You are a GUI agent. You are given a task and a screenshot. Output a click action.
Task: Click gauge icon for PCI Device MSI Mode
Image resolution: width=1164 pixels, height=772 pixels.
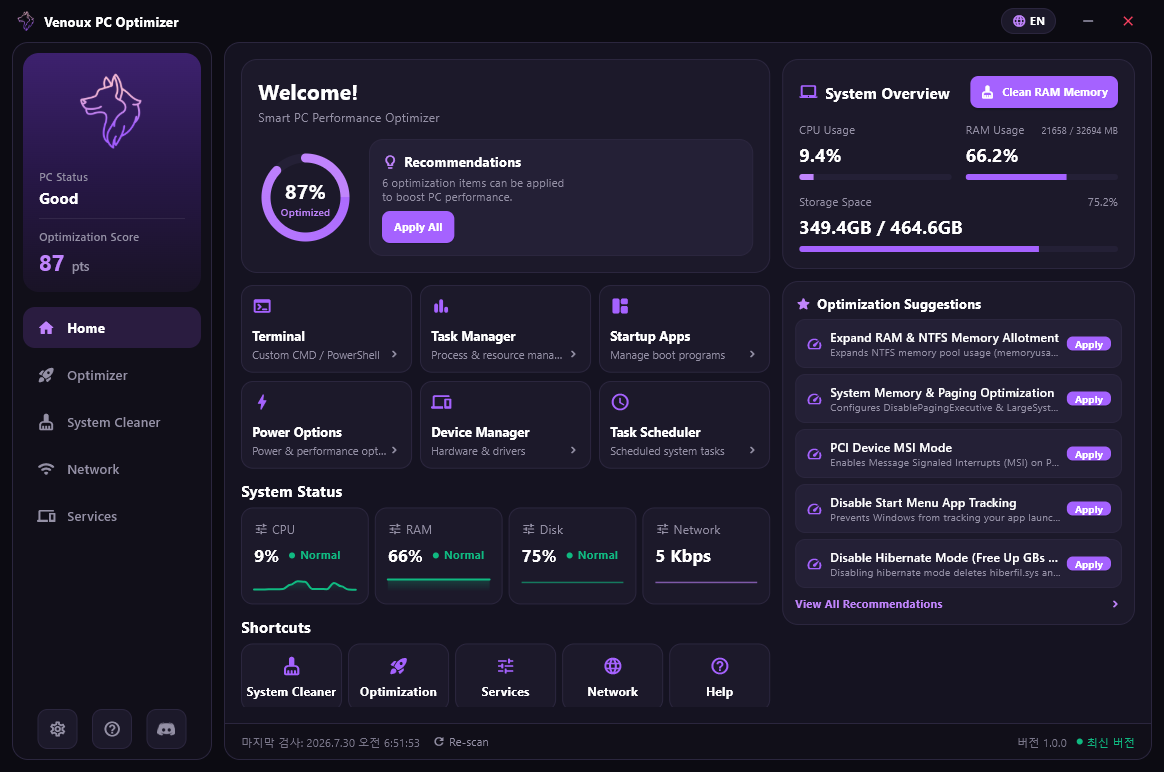814,454
